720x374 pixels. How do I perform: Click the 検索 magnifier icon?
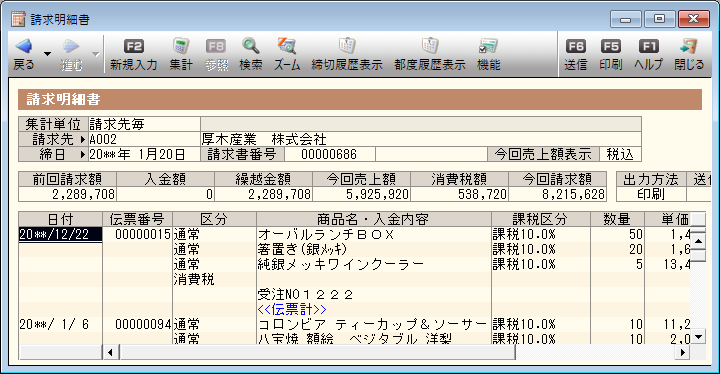[x=251, y=46]
